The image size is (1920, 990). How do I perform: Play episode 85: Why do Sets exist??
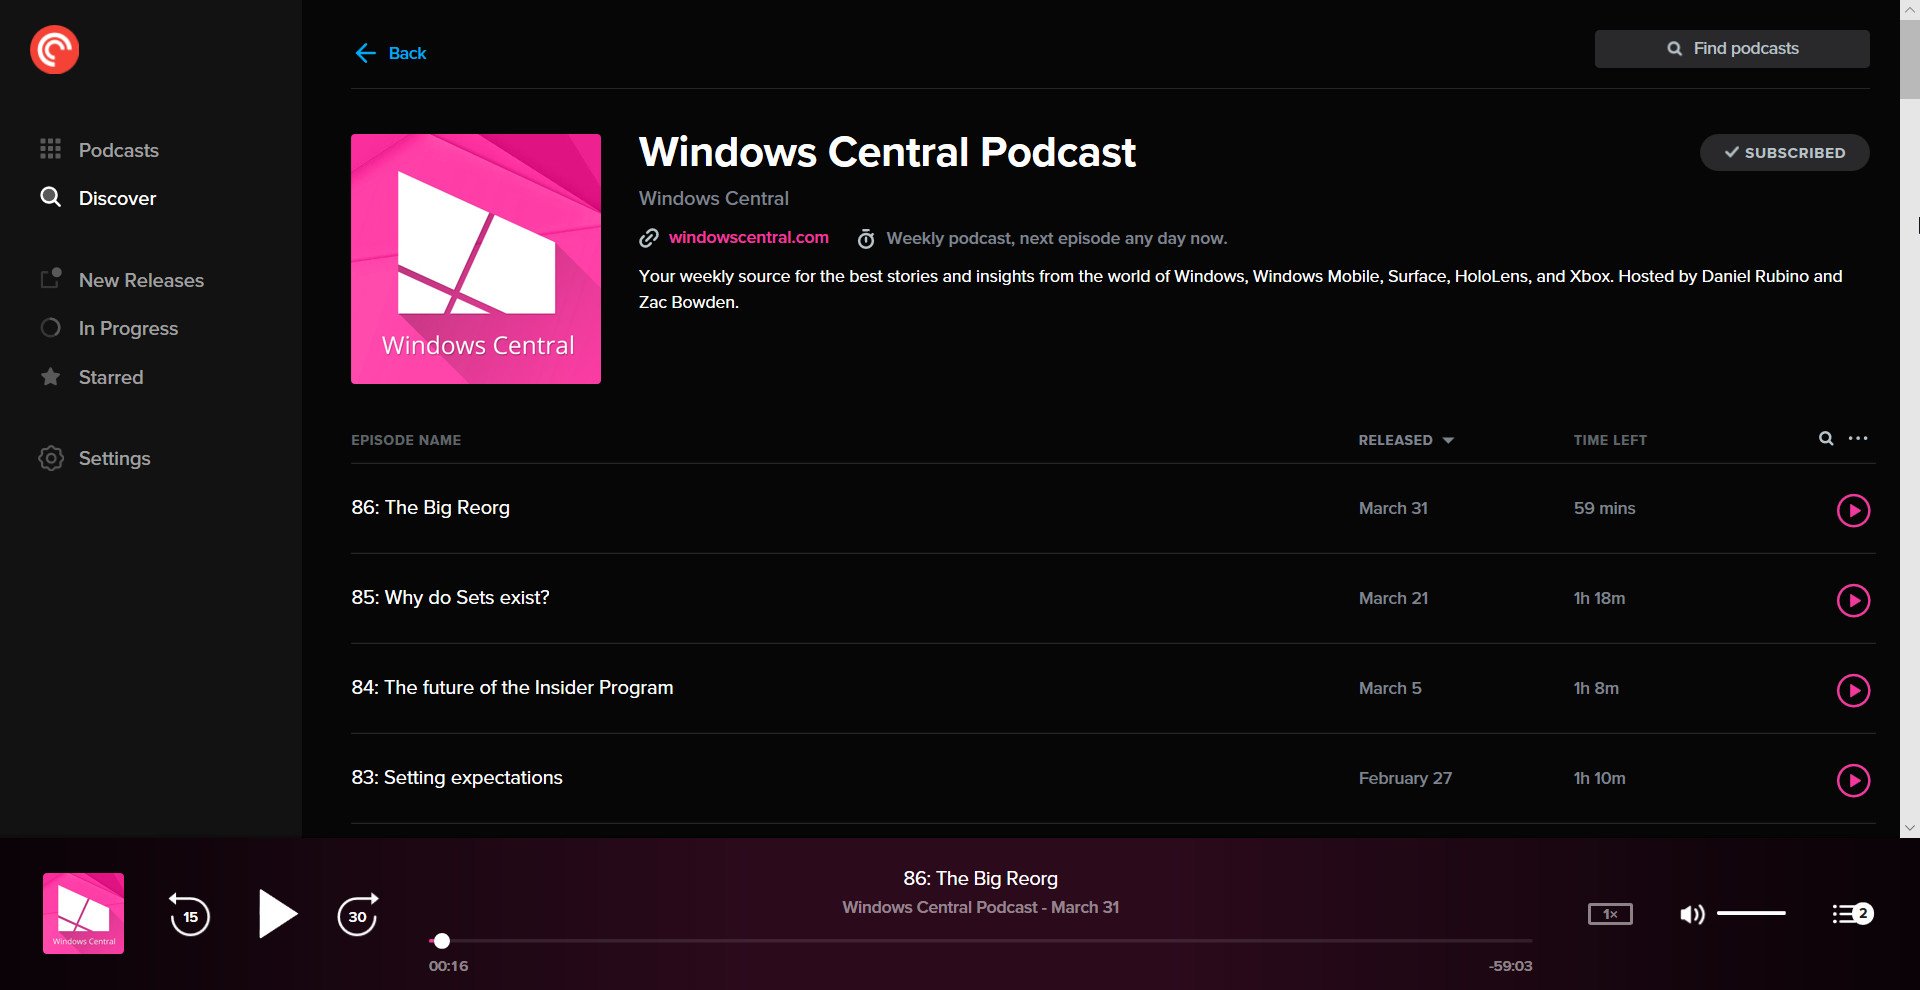click(x=1853, y=600)
